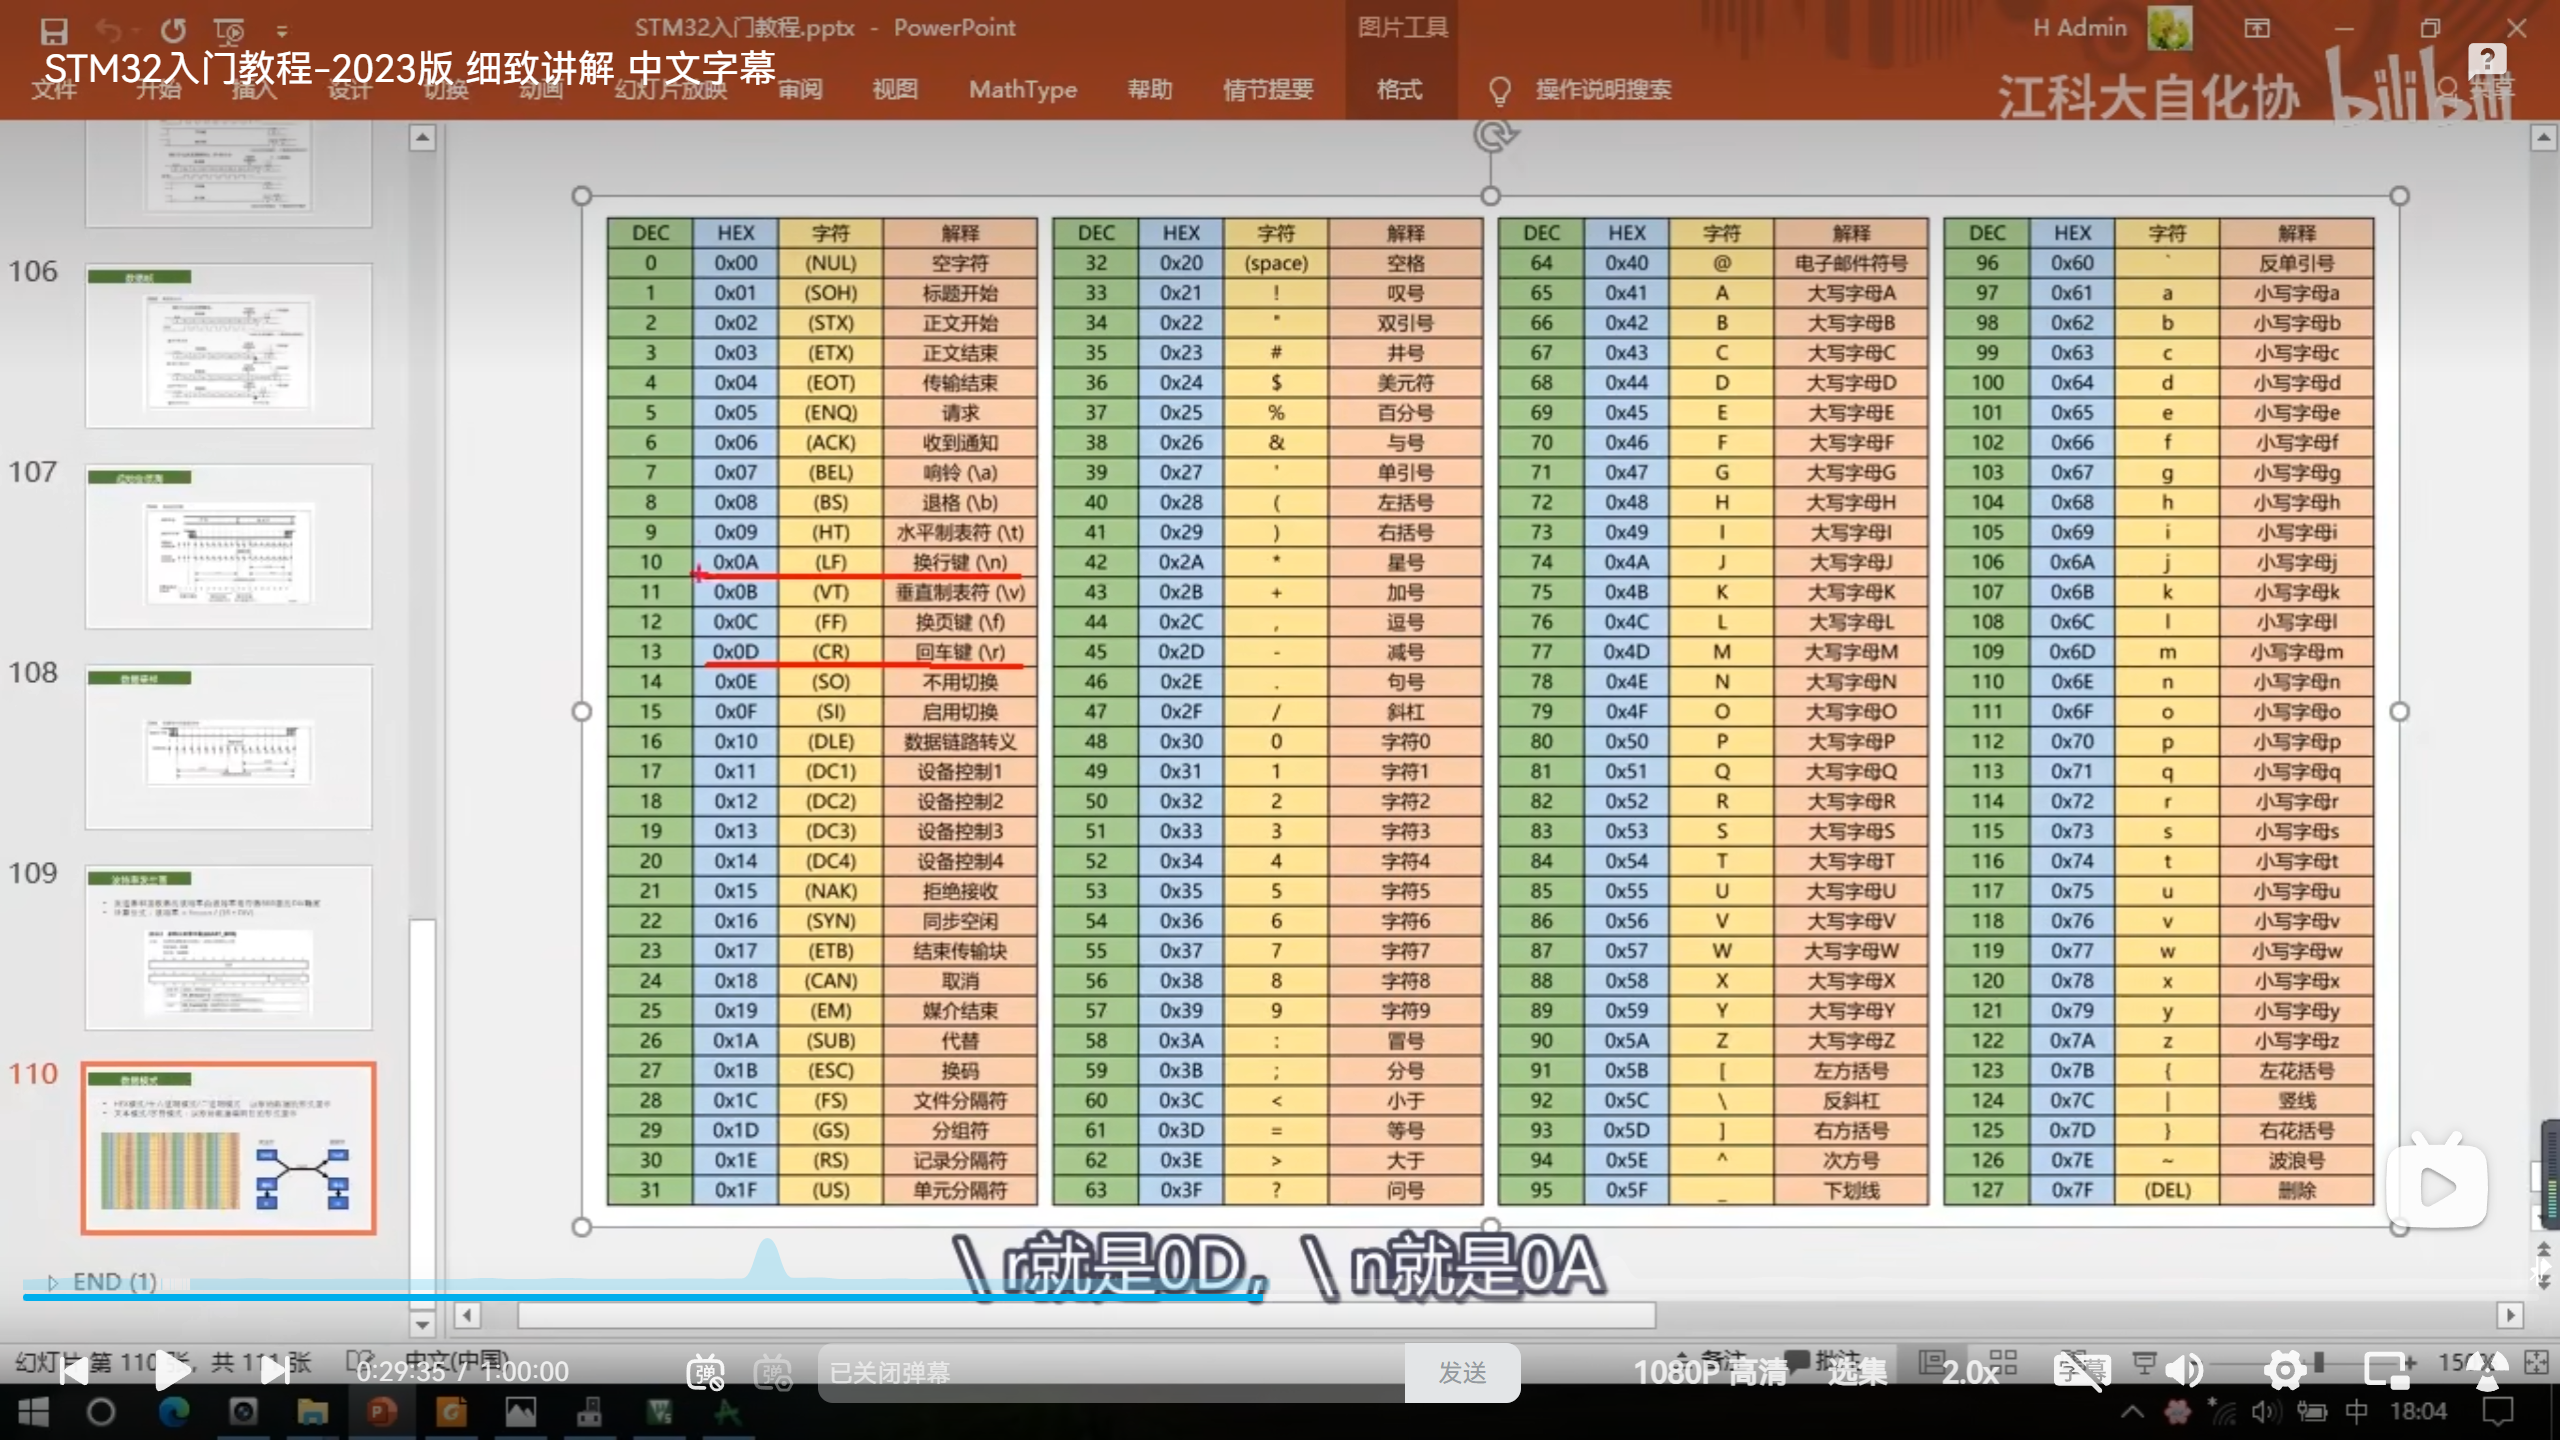The height and width of the screenshot is (1440, 2560).
Task: Open the 选集 episode list
Action: click(1857, 1372)
